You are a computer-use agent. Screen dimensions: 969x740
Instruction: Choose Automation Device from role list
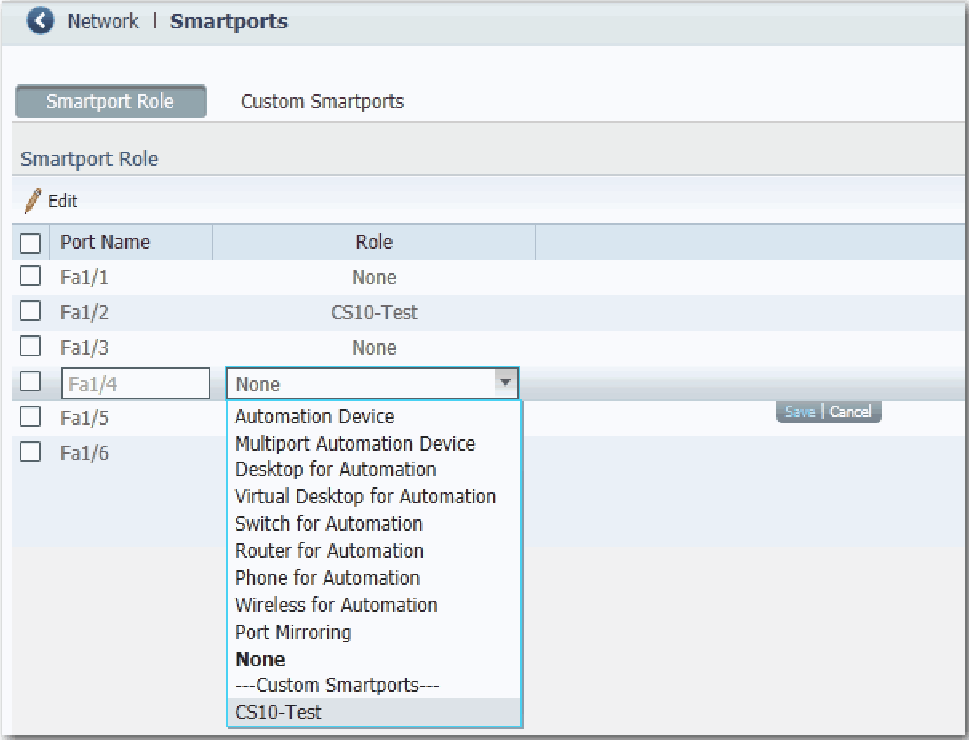(x=314, y=416)
